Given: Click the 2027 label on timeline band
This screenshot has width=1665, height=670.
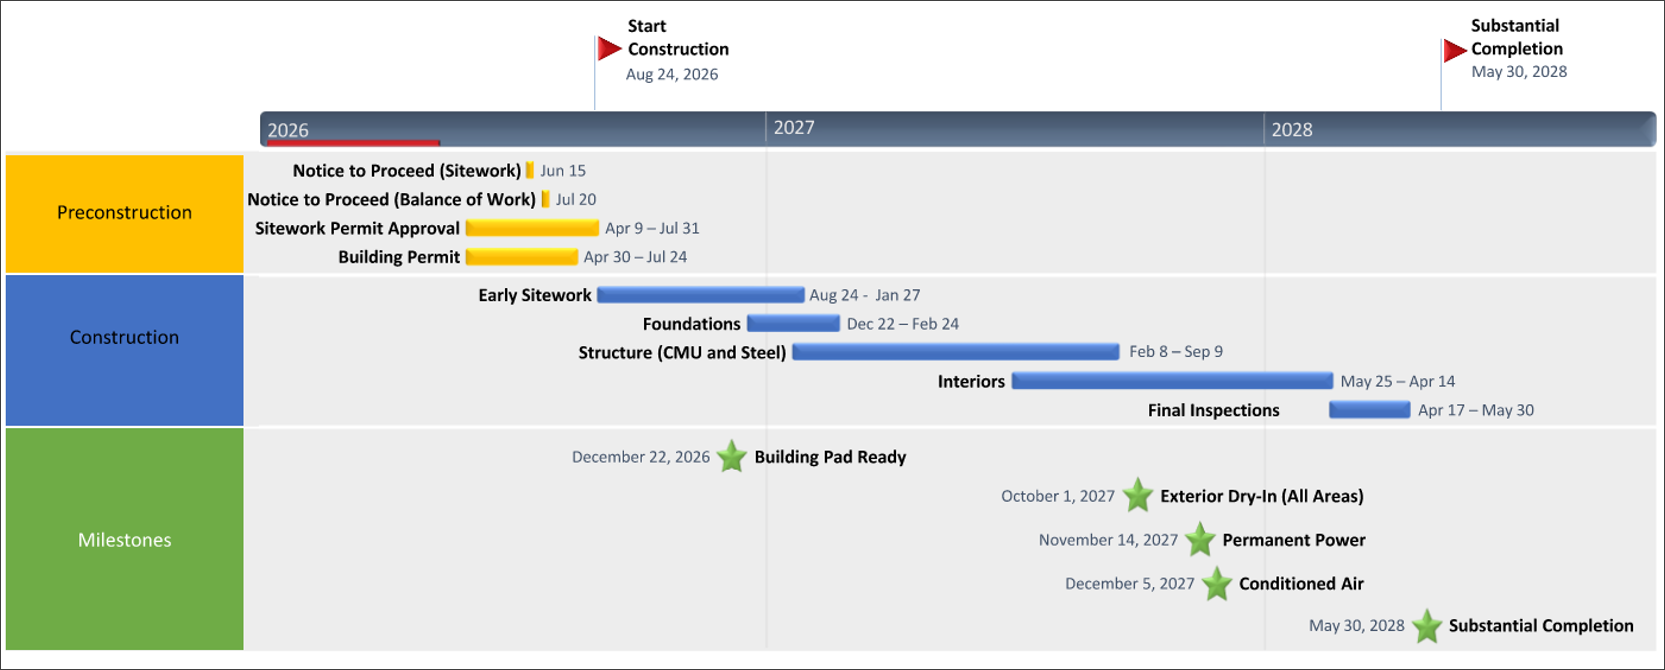Looking at the screenshot, I should pos(794,128).
